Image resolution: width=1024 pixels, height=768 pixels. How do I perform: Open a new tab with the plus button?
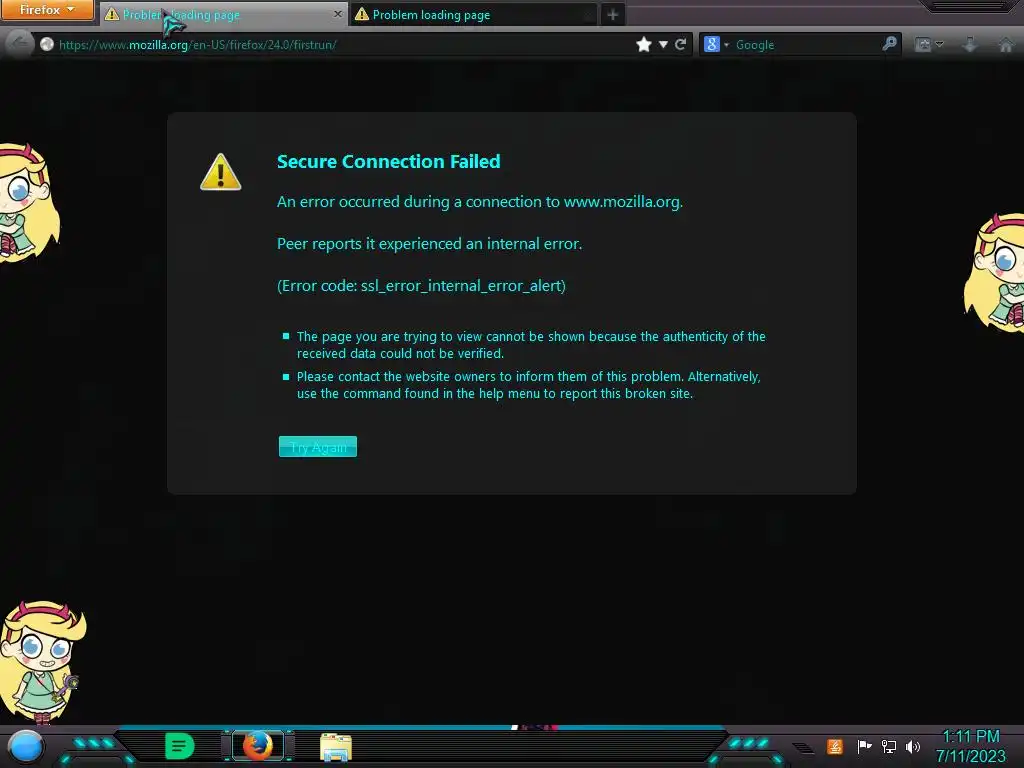coord(612,14)
